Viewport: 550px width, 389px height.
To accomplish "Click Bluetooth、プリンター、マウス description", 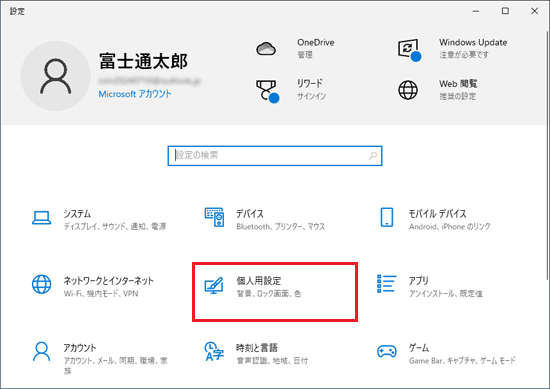I will [x=281, y=227].
